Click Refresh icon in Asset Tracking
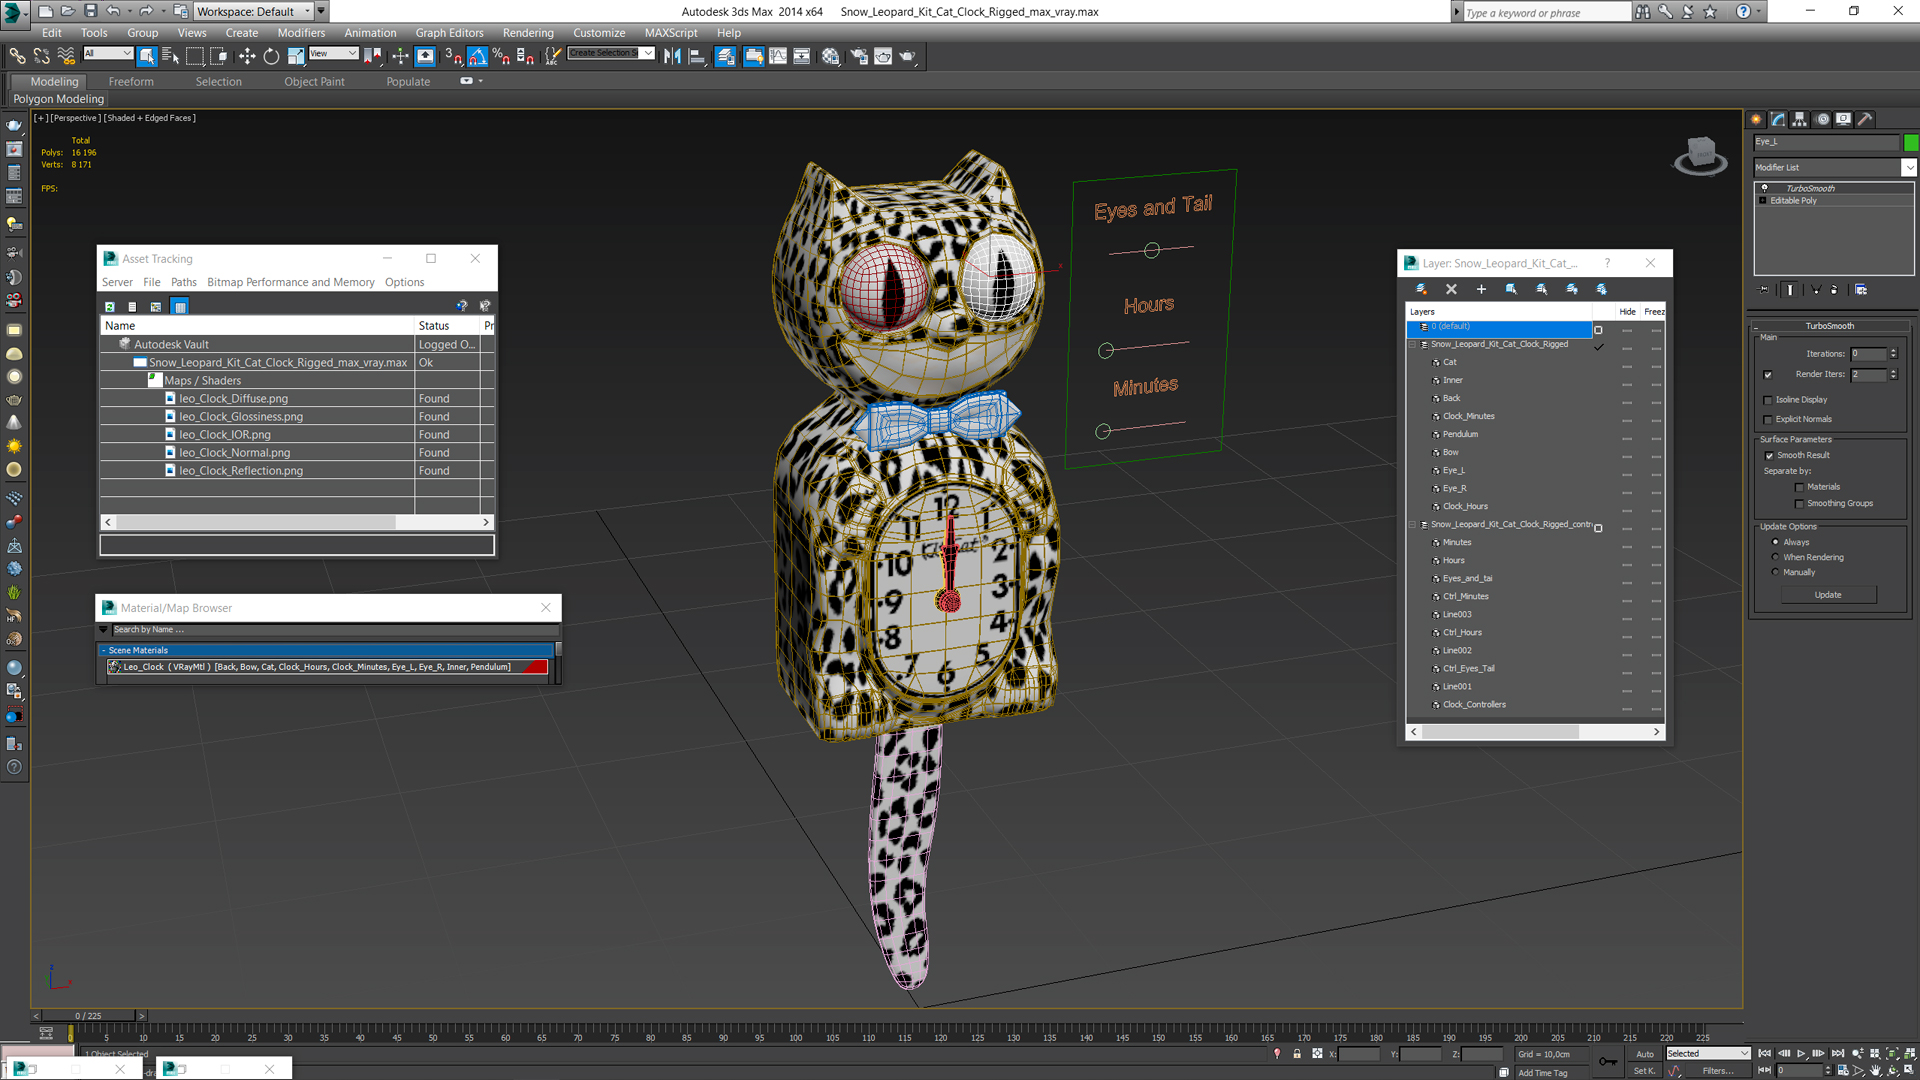 [x=110, y=306]
